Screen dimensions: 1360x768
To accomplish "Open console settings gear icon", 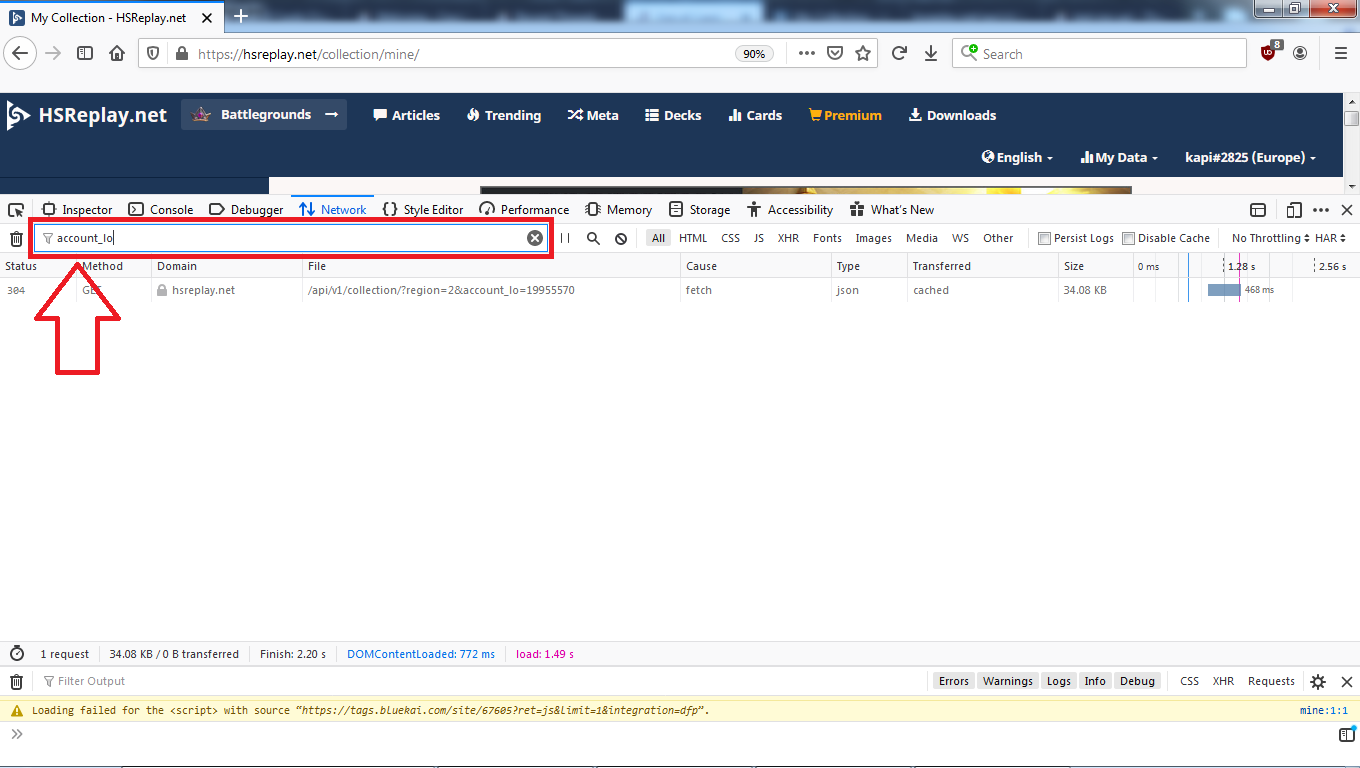I will (1318, 681).
